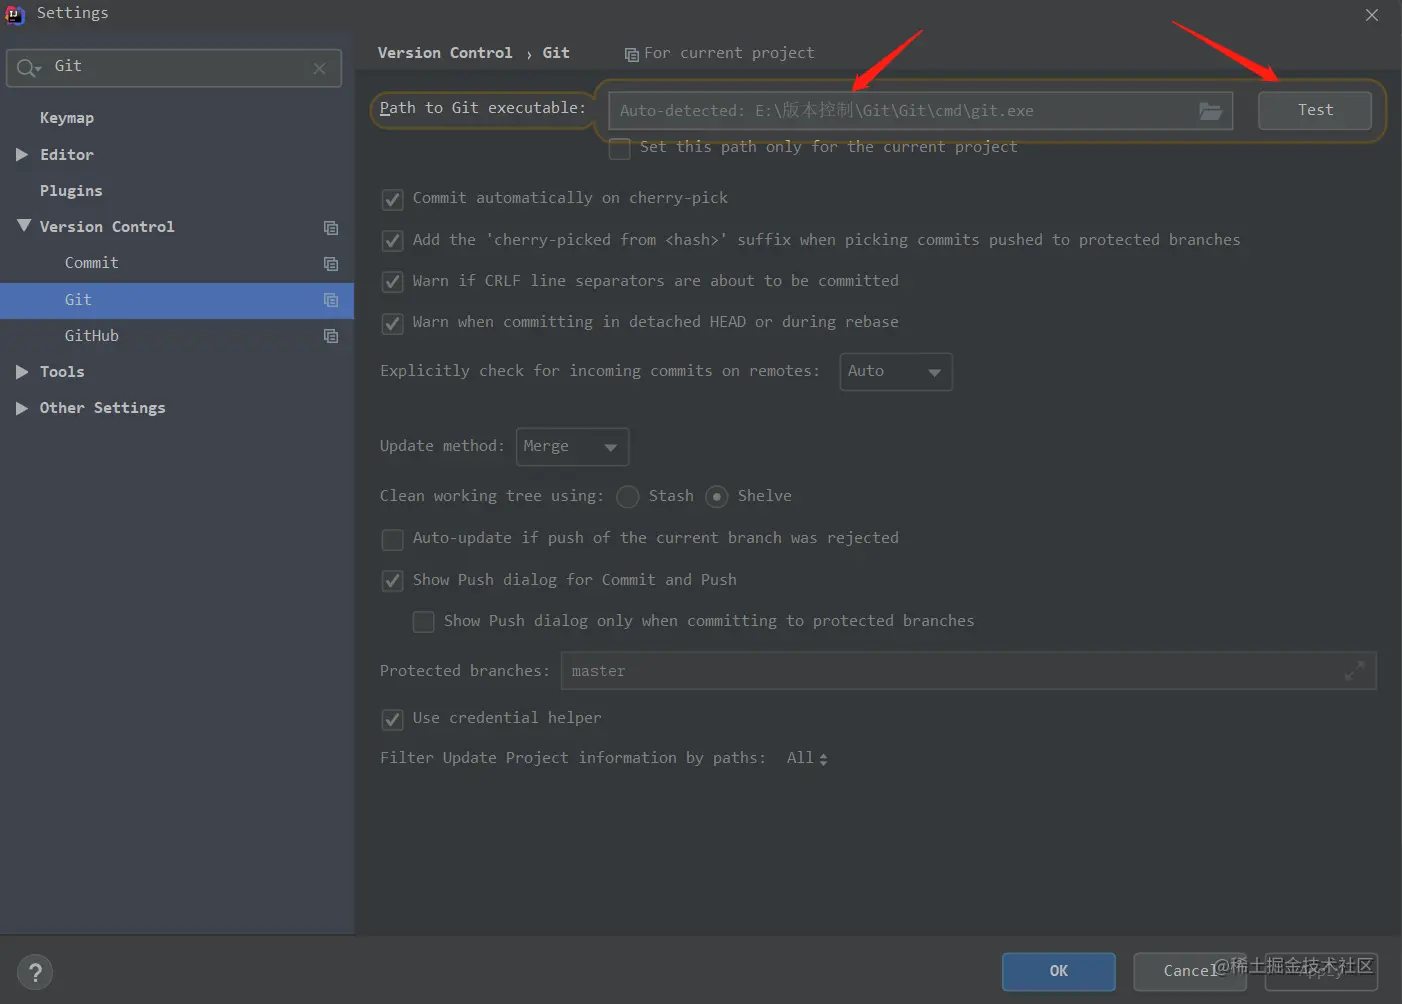Open incoming commits check Auto dropdown
Viewport: 1402px width, 1004px height.
[896, 372]
